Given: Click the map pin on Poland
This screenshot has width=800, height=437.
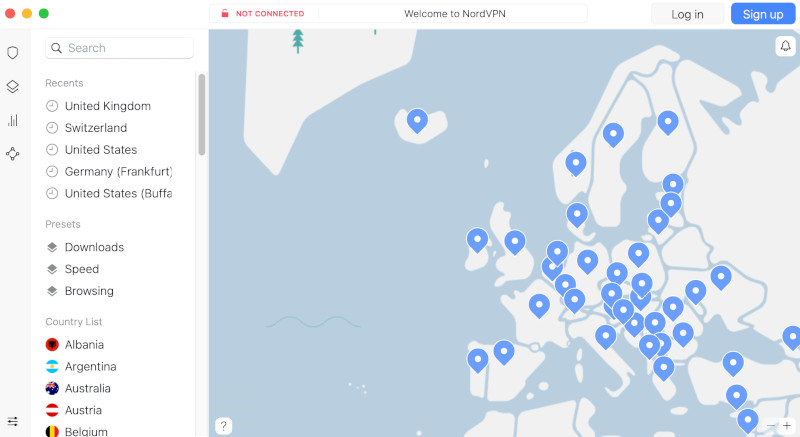Looking at the screenshot, I should coord(638,254).
